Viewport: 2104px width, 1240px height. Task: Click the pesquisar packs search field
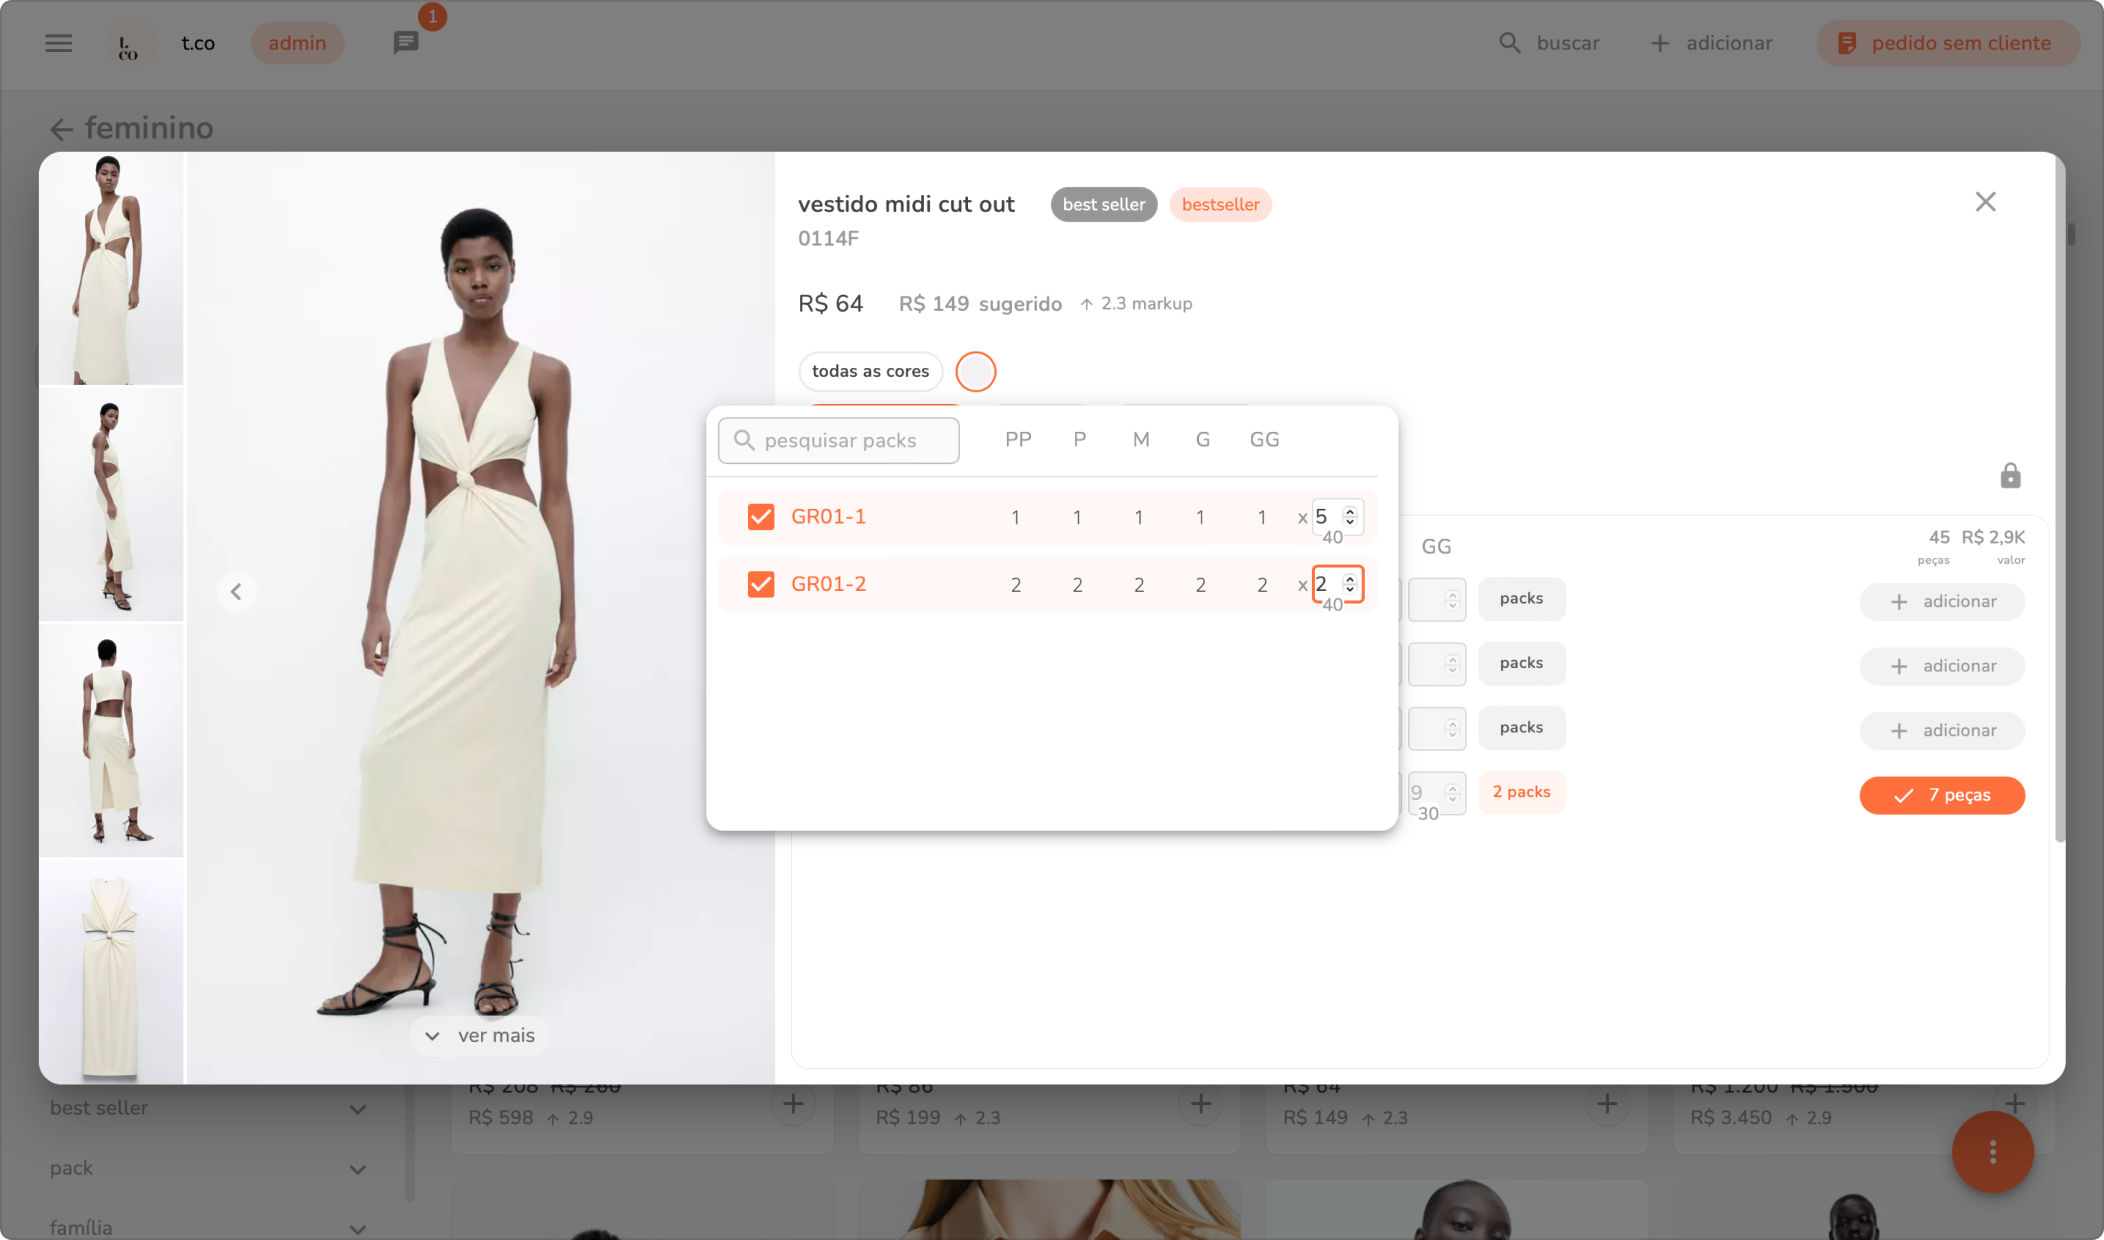pos(840,441)
